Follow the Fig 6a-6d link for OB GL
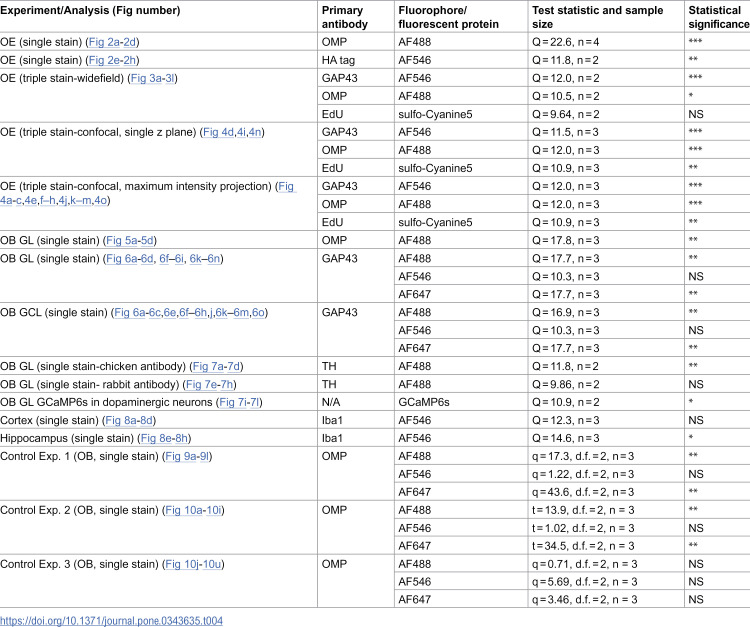 coord(130,259)
